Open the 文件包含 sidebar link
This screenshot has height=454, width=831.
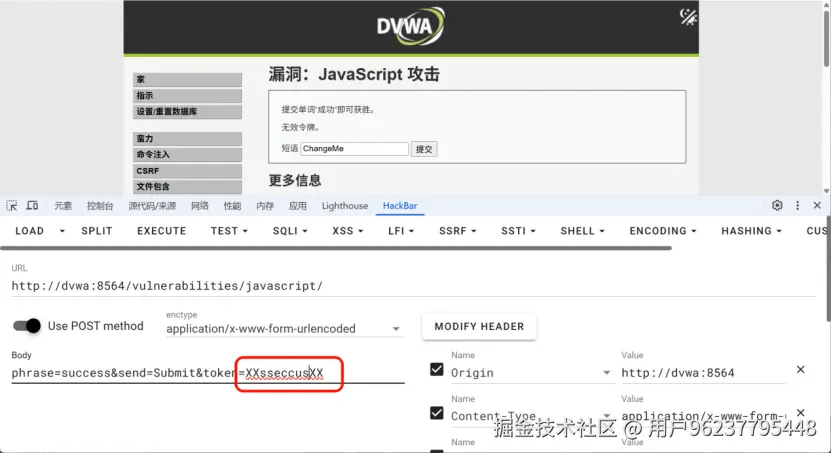pyautogui.click(x=188, y=186)
